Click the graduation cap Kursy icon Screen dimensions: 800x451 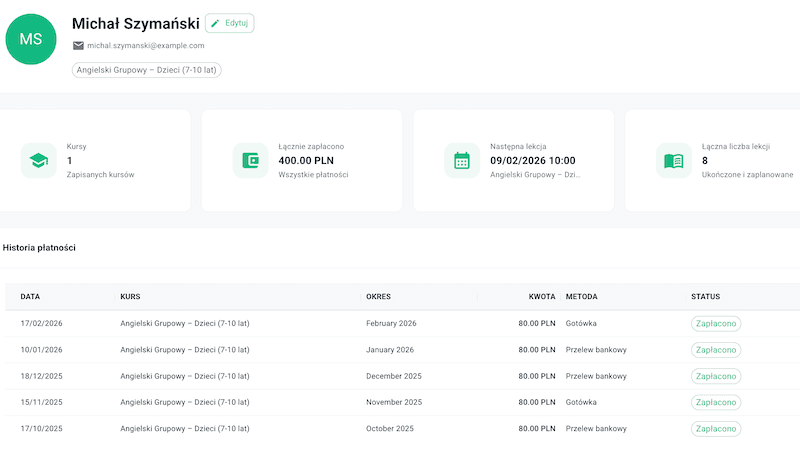click(39, 160)
